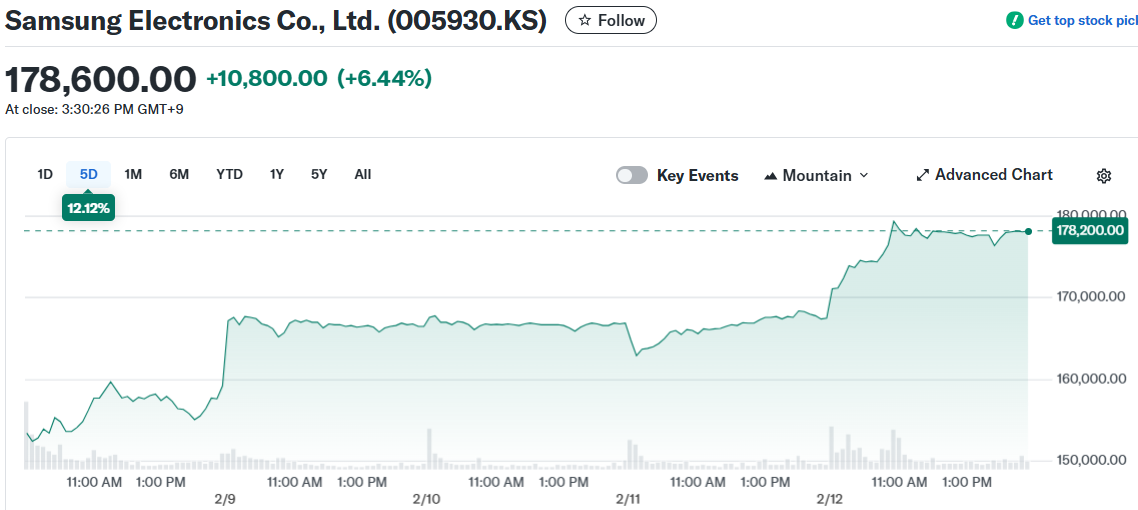Select the 1Y time range

click(277, 174)
